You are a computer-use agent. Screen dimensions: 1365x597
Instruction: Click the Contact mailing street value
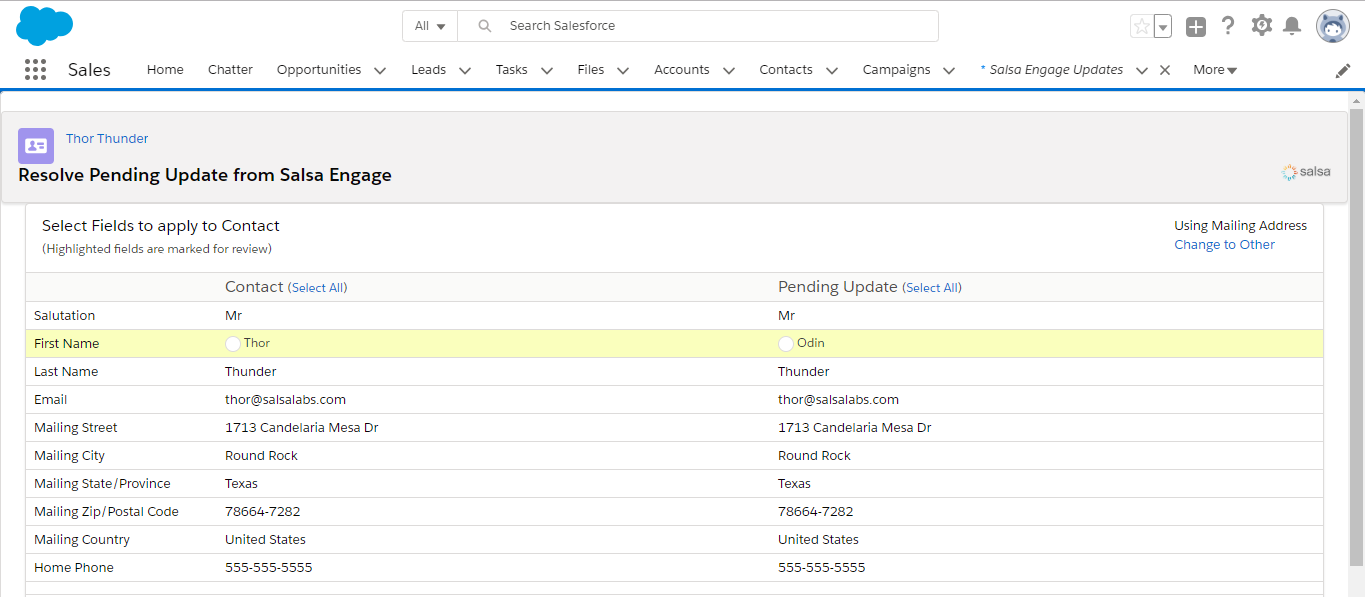pos(302,427)
